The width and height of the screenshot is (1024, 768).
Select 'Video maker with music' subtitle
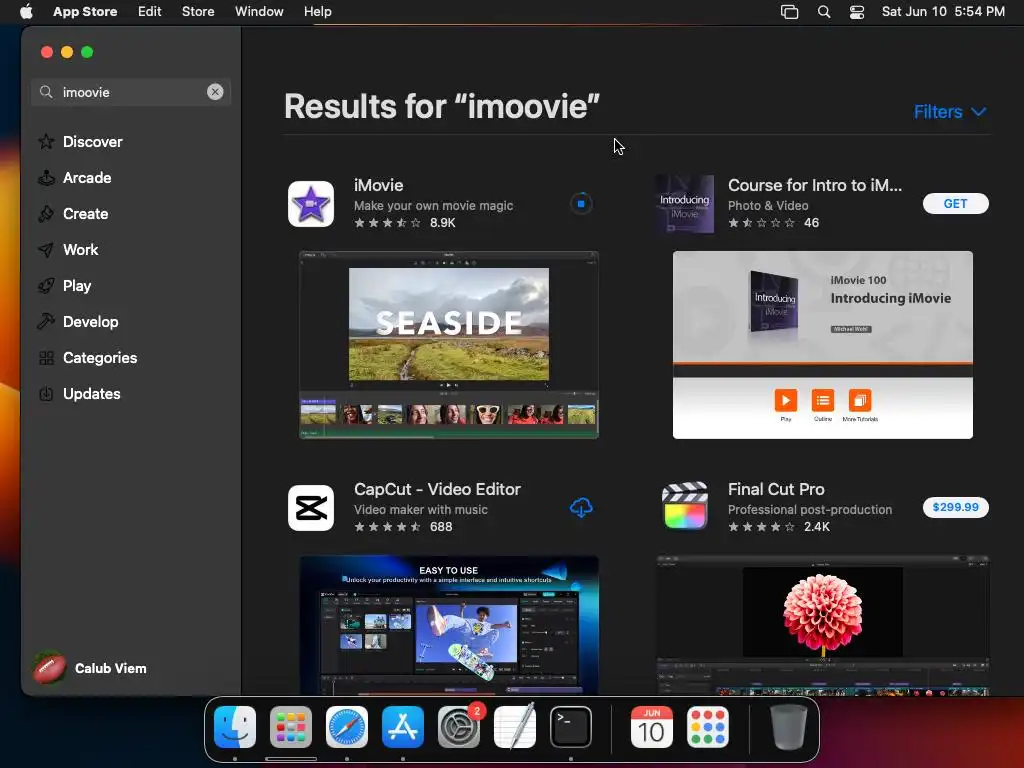pos(421,509)
